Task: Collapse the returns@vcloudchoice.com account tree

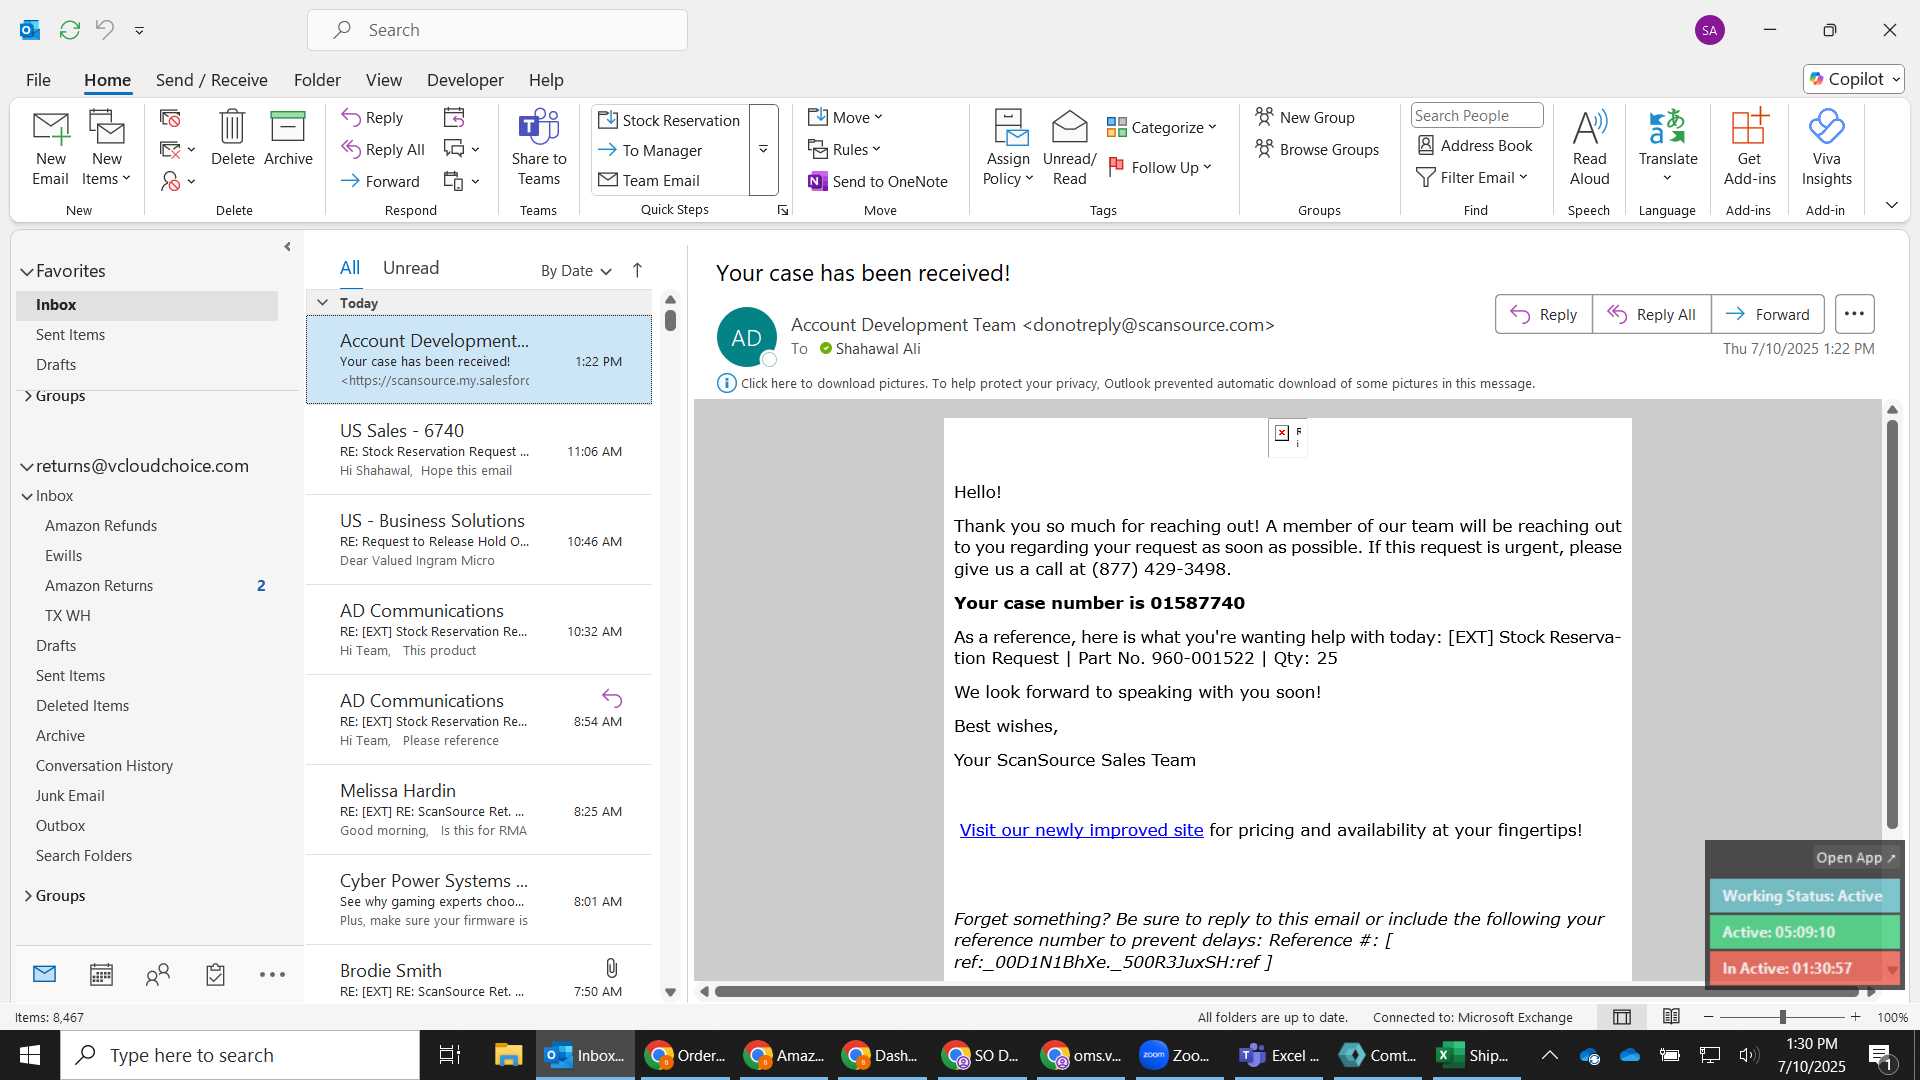Action: tap(27, 467)
